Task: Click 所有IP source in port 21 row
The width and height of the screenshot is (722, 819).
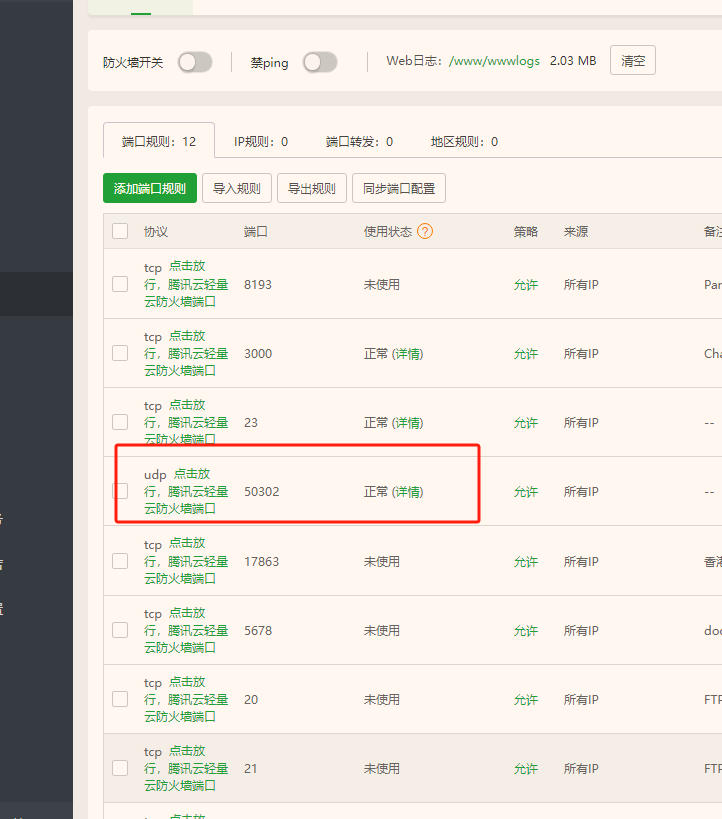Action: click(581, 768)
